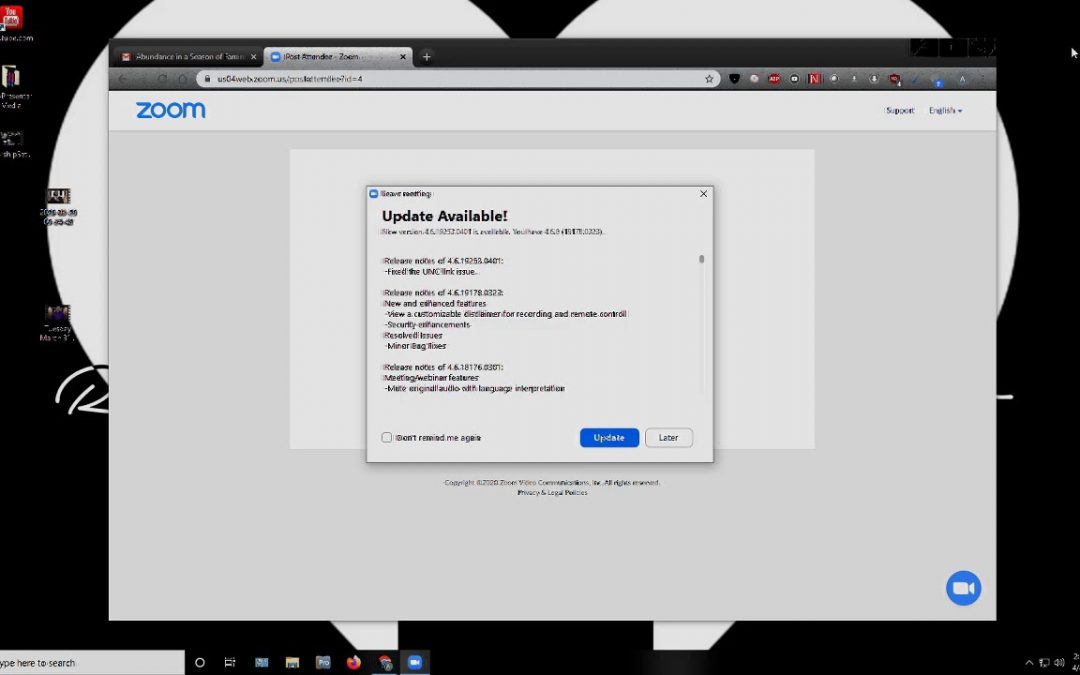
Task: Switch to Chrome on the taskbar
Action: pyautogui.click(x=384, y=663)
